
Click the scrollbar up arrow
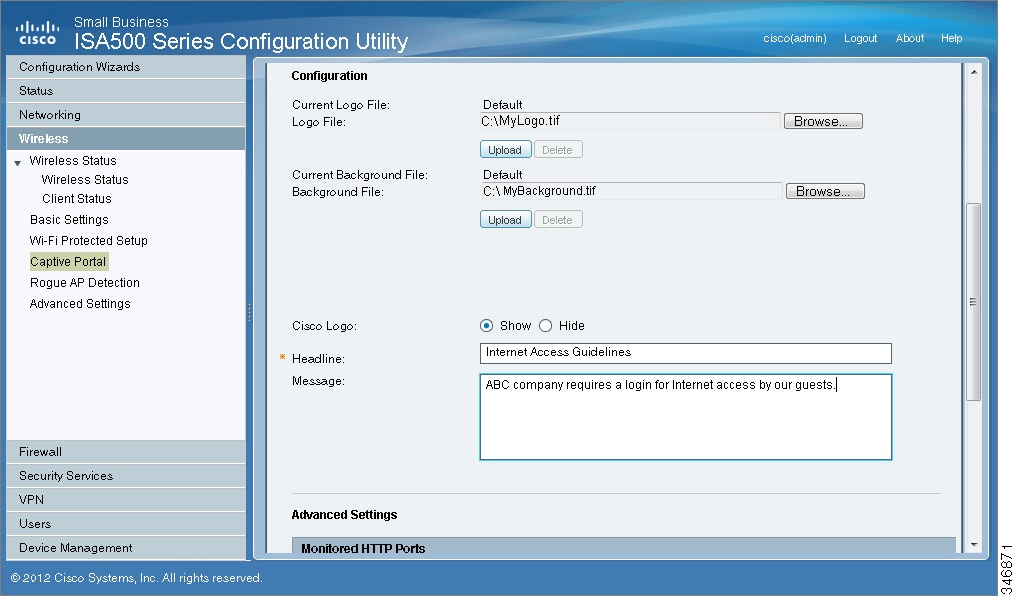[x=974, y=72]
